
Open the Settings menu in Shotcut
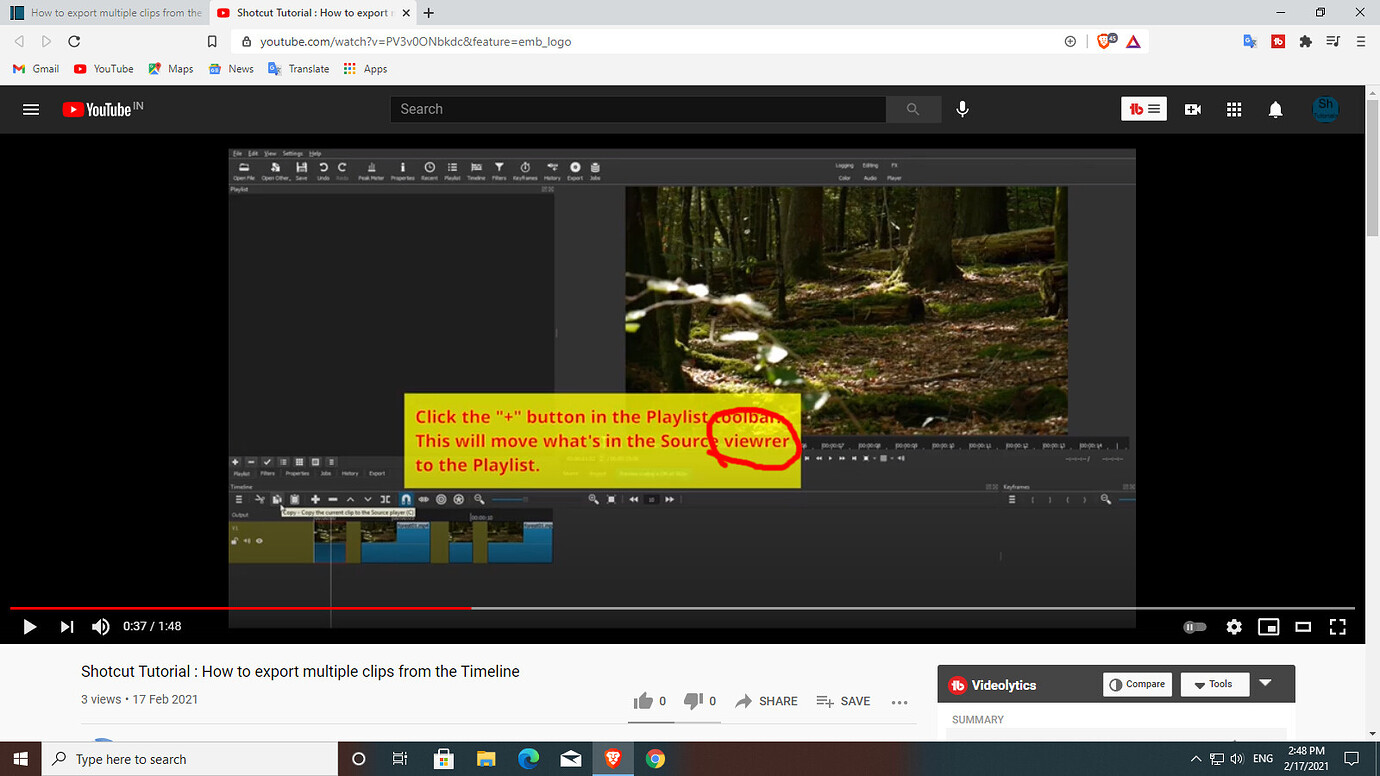point(293,153)
